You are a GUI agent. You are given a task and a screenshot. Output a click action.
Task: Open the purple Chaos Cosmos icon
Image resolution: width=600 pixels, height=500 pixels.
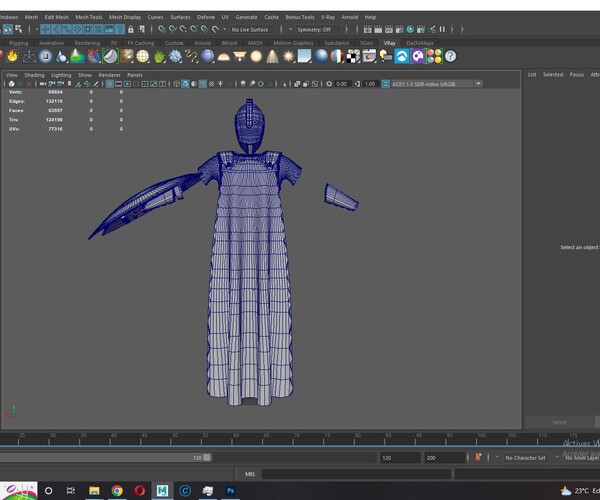[418, 56]
